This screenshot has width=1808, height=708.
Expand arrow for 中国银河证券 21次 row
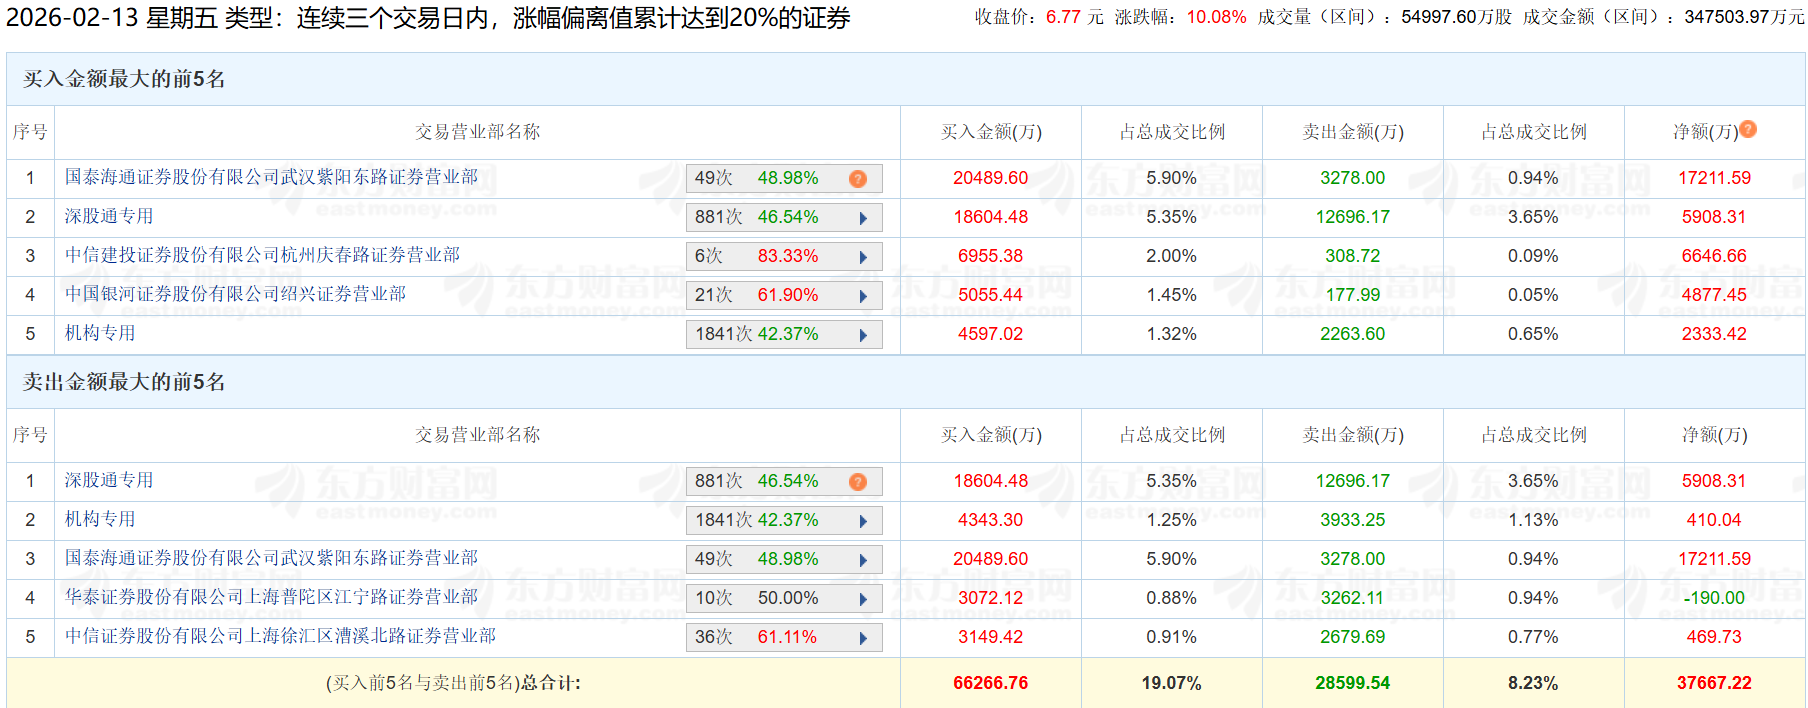(863, 296)
